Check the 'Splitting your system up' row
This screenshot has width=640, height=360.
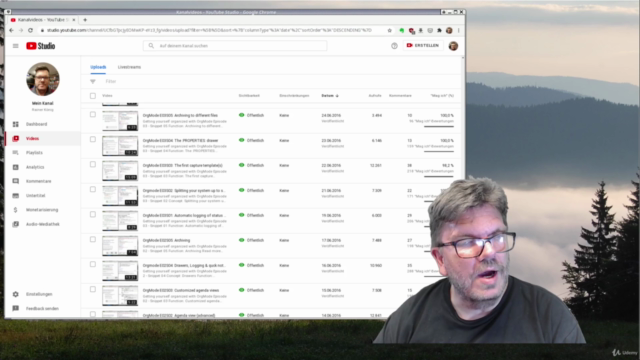(x=93, y=189)
